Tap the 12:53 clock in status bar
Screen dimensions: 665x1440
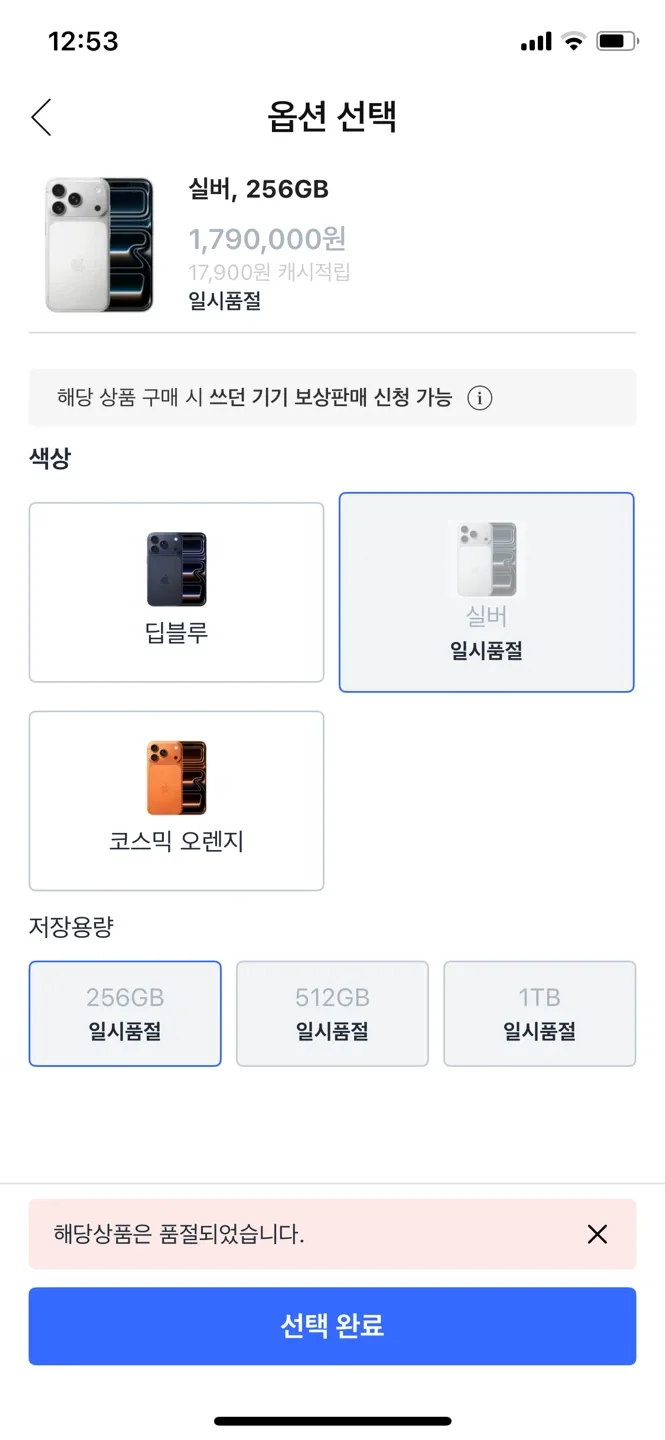pos(83,41)
